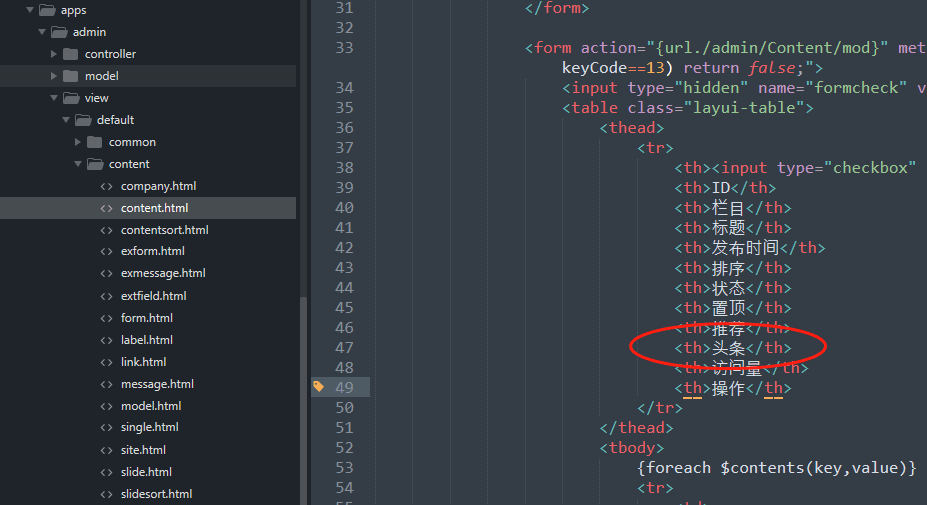Image resolution: width=927 pixels, height=505 pixels.
Task: Open slidesort.html file
Action: pyautogui.click(x=156, y=494)
